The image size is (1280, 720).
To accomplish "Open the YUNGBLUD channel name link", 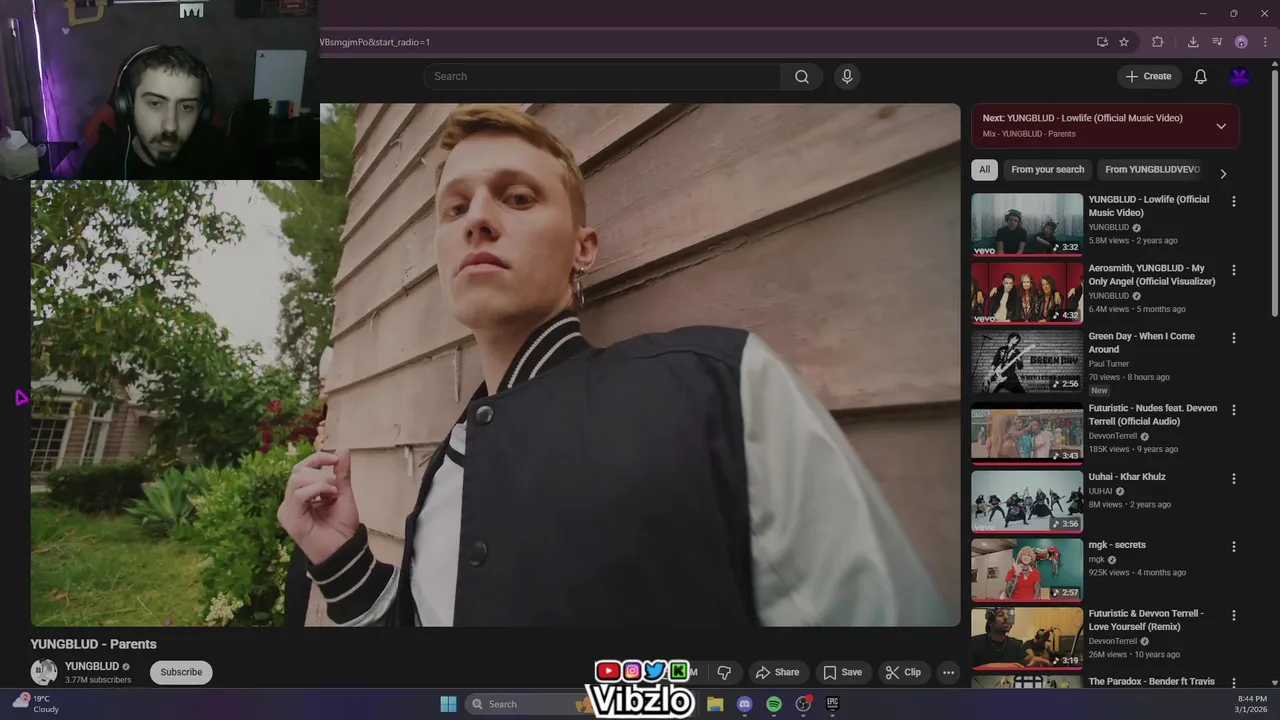I will coord(92,666).
